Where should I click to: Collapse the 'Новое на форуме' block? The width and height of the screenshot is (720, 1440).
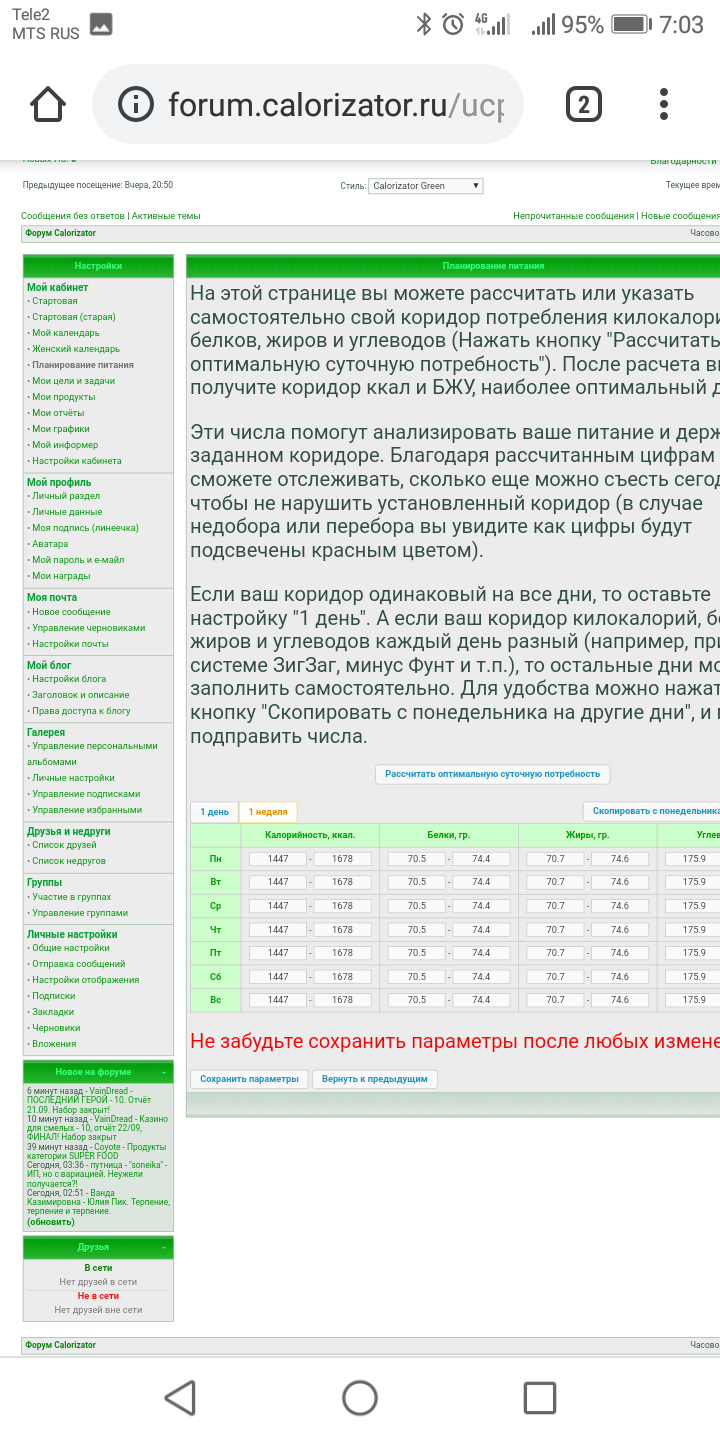click(x=163, y=1072)
